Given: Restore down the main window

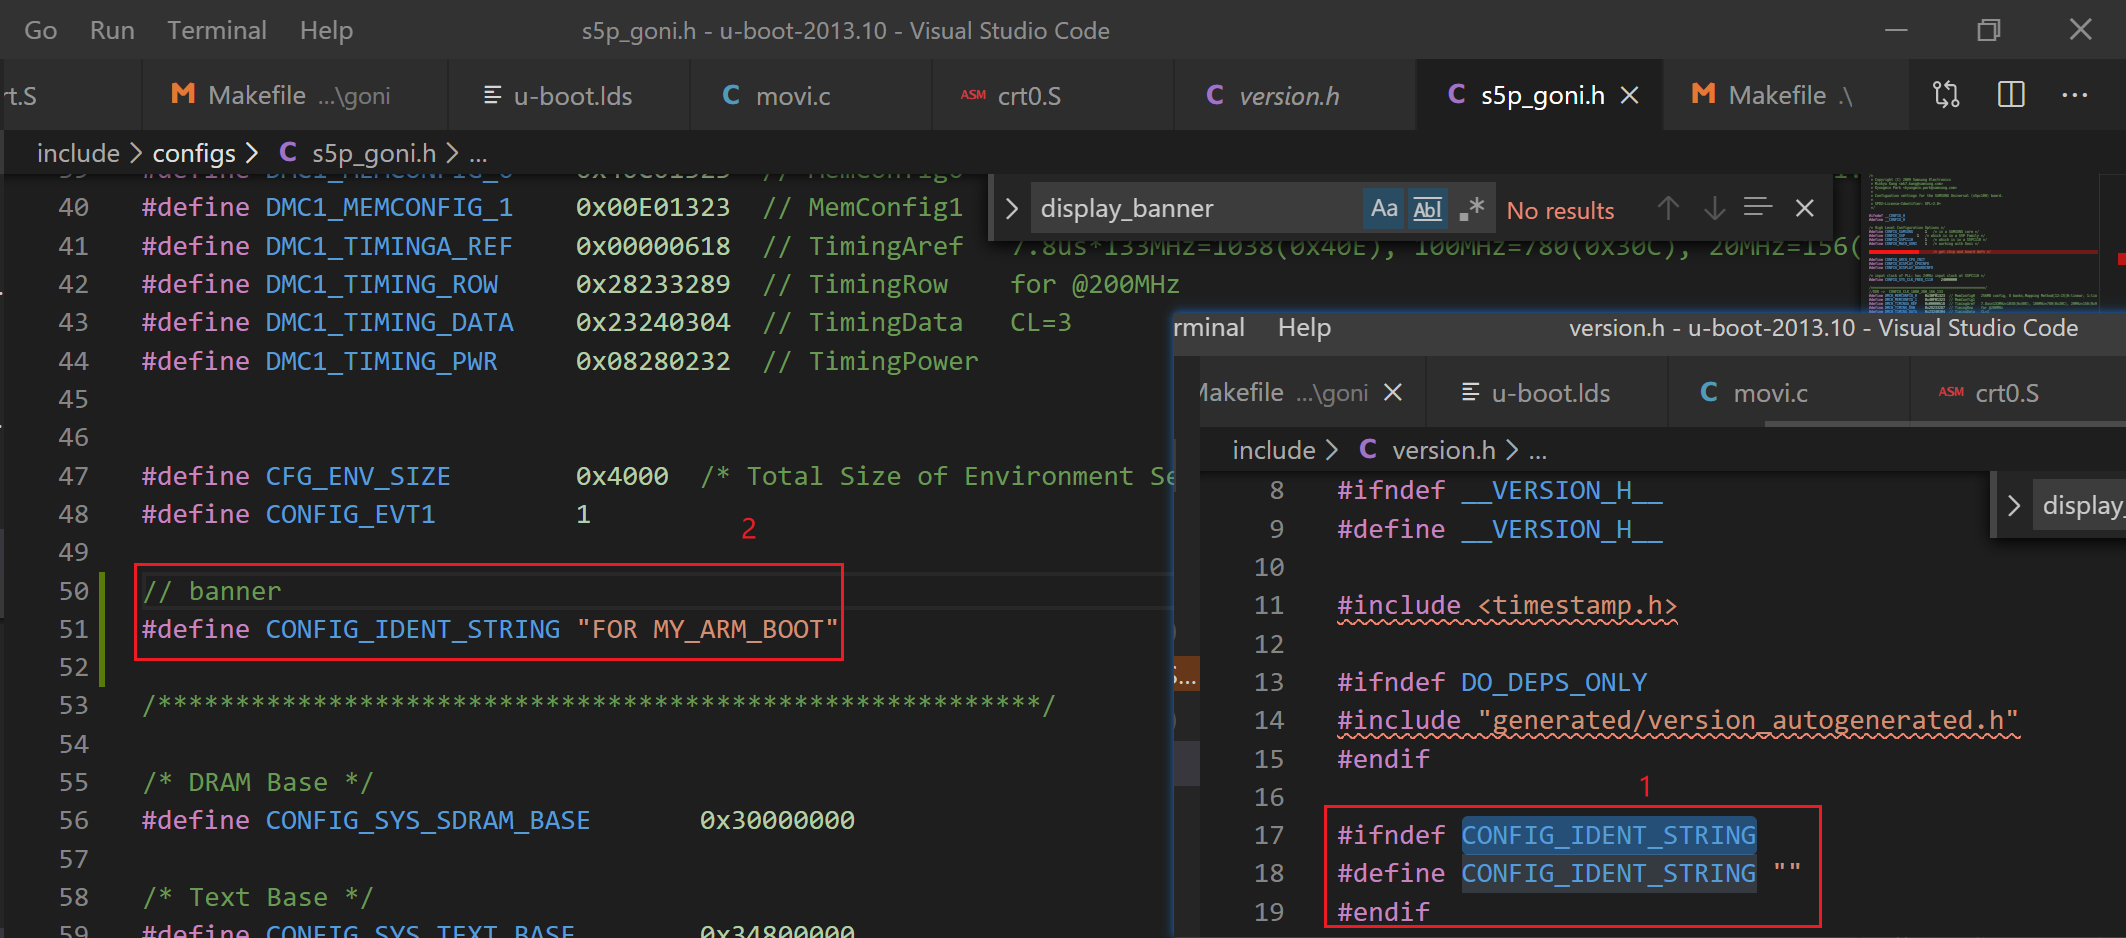Looking at the screenshot, I should pos(1988,30).
